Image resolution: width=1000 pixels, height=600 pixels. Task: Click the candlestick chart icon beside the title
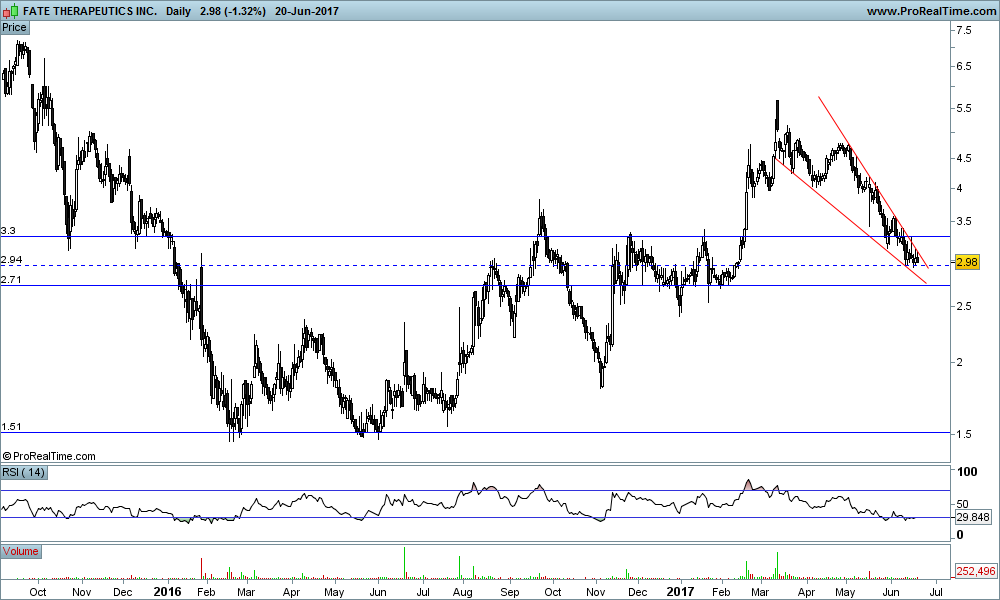pyautogui.click(x=10, y=11)
